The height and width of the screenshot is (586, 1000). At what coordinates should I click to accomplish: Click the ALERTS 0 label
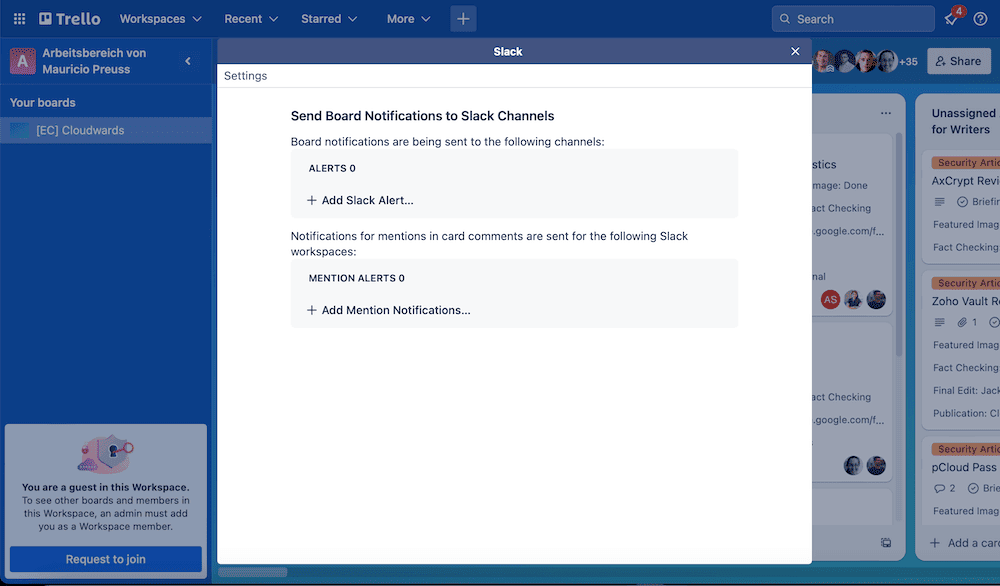[x=332, y=168]
